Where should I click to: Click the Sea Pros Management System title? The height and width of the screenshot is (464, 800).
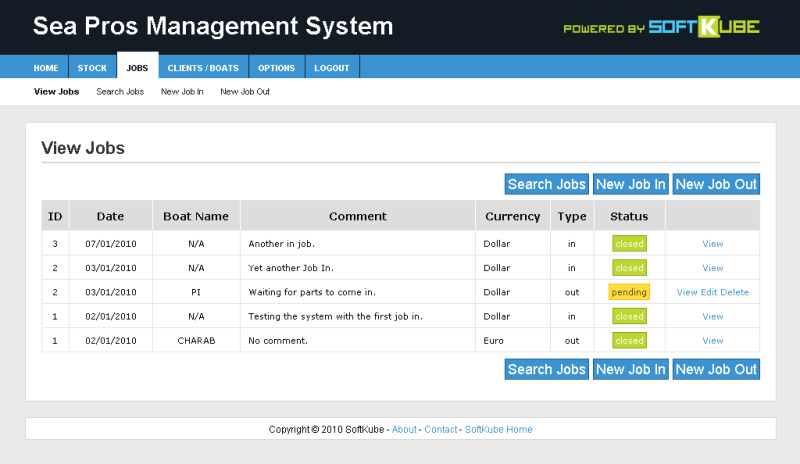213,26
